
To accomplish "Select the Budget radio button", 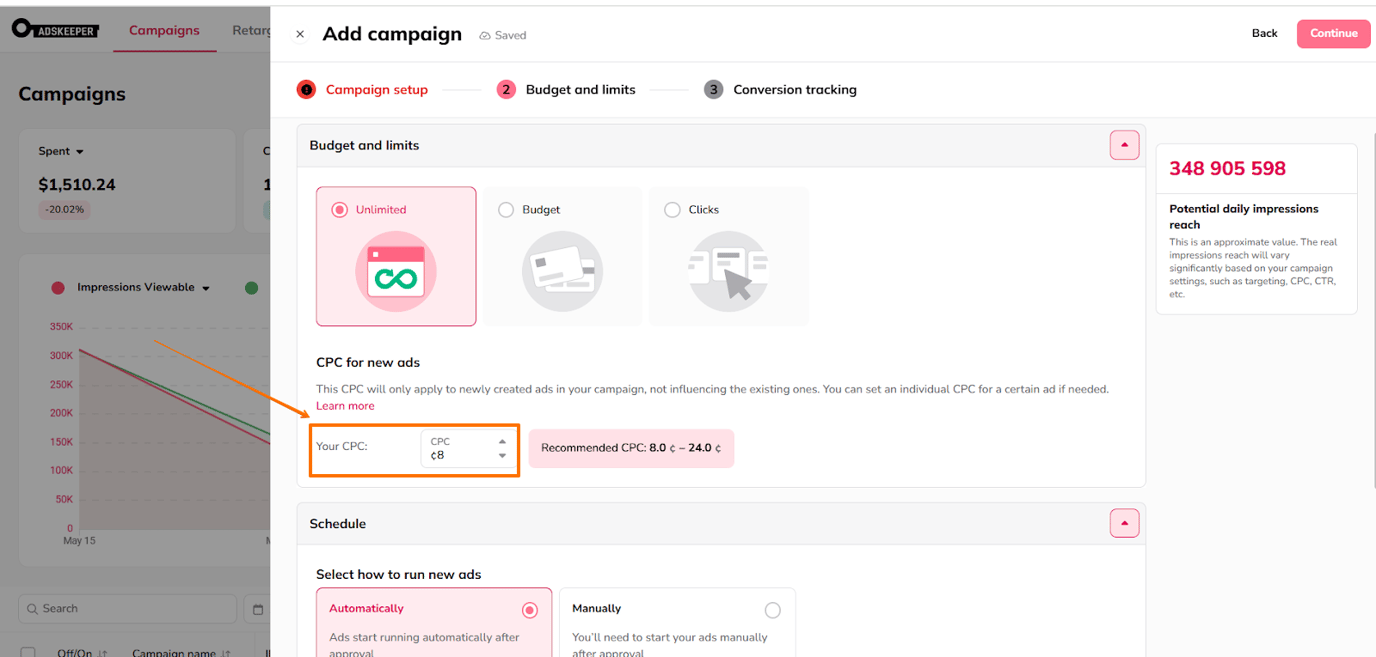I will tap(504, 209).
